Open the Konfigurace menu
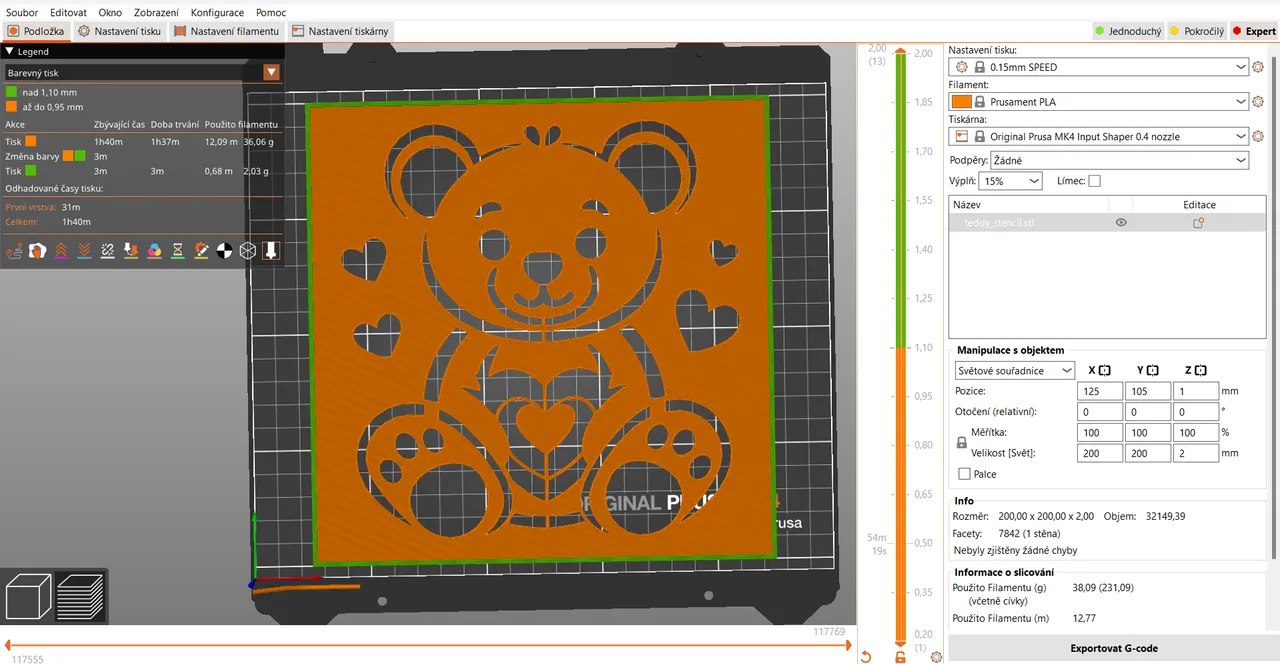1280x664 pixels. [217, 12]
